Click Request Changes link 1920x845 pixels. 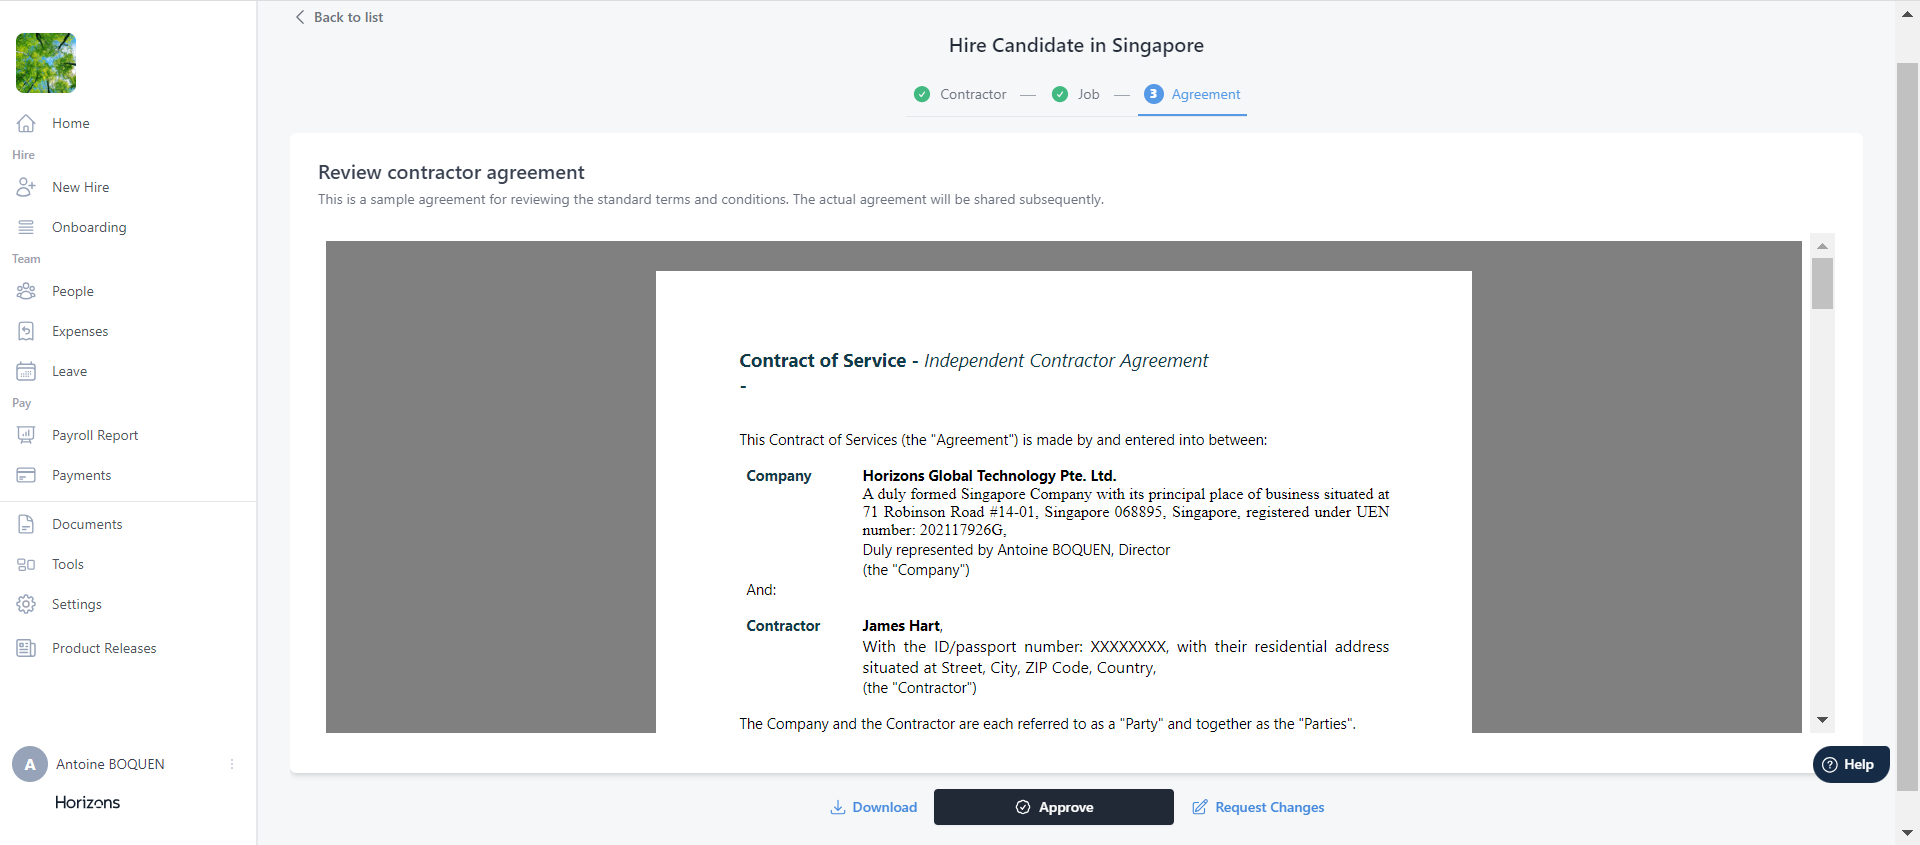click(1258, 807)
